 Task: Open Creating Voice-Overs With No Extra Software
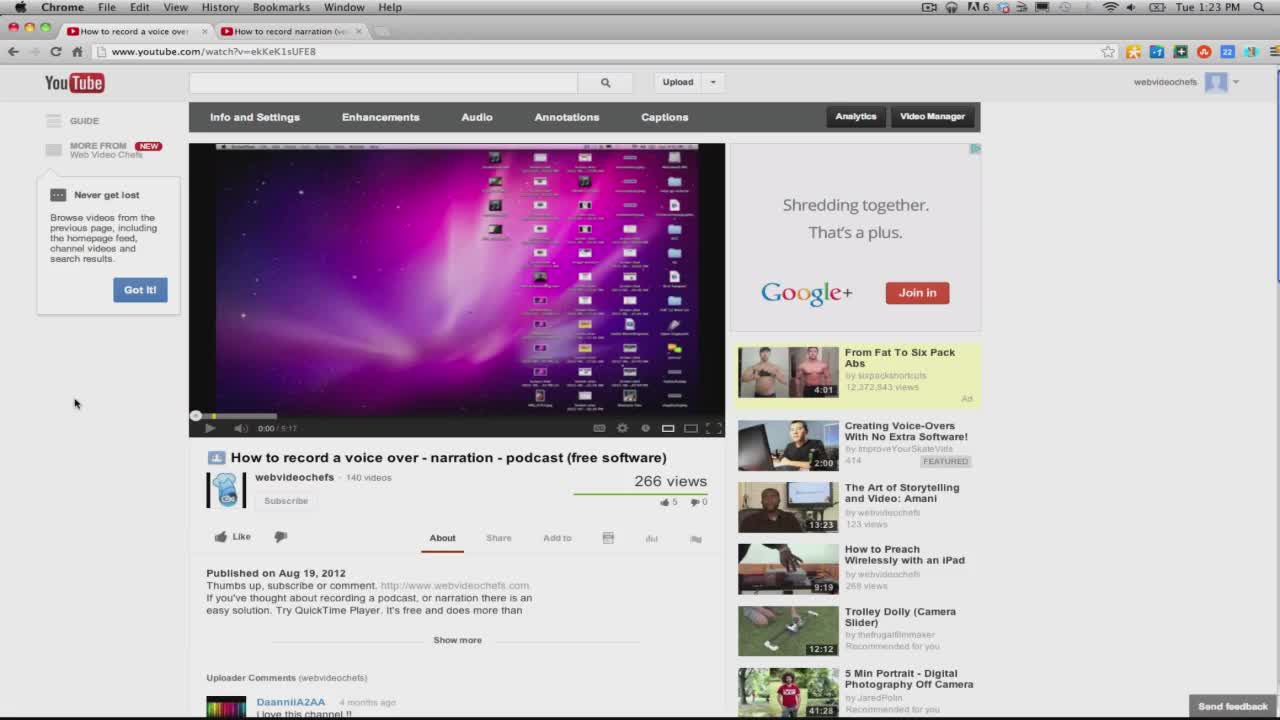[x=906, y=431]
